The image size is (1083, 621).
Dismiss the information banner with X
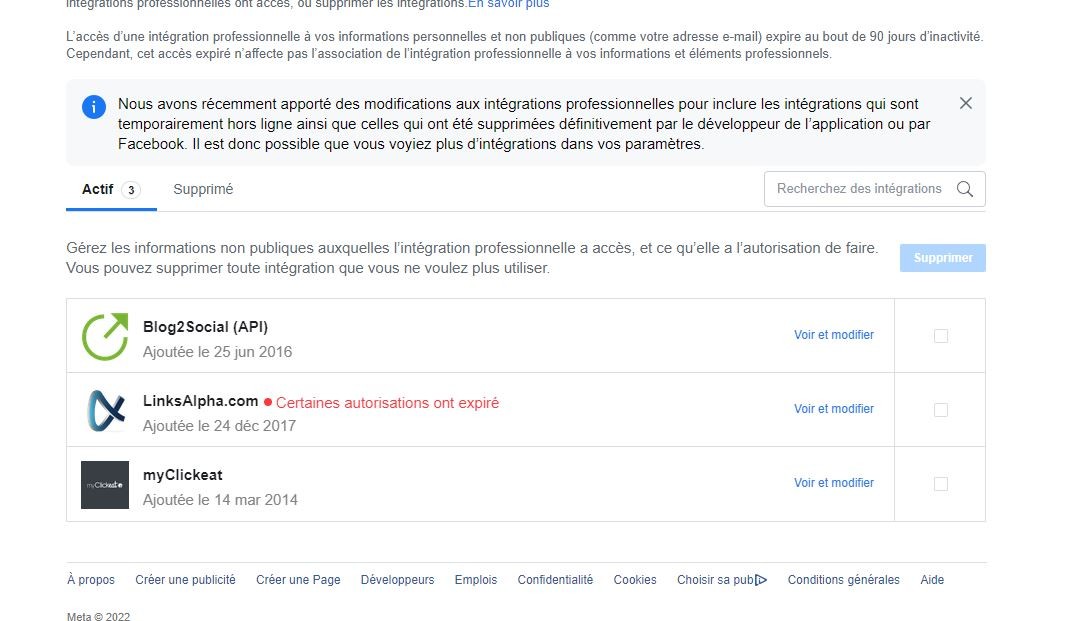(x=965, y=103)
